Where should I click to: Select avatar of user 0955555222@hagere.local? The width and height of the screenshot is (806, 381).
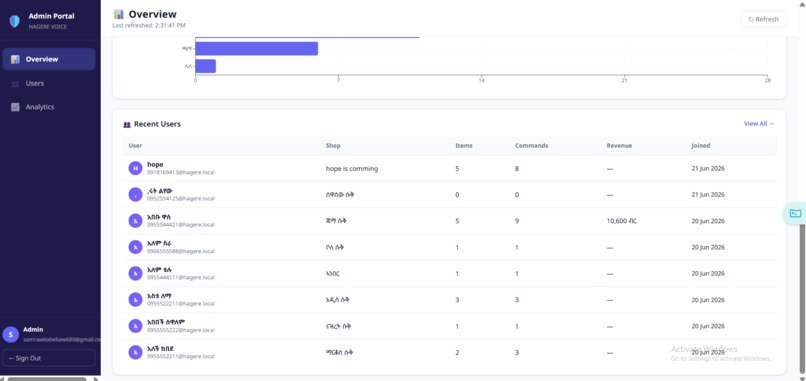tap(135, 326)
